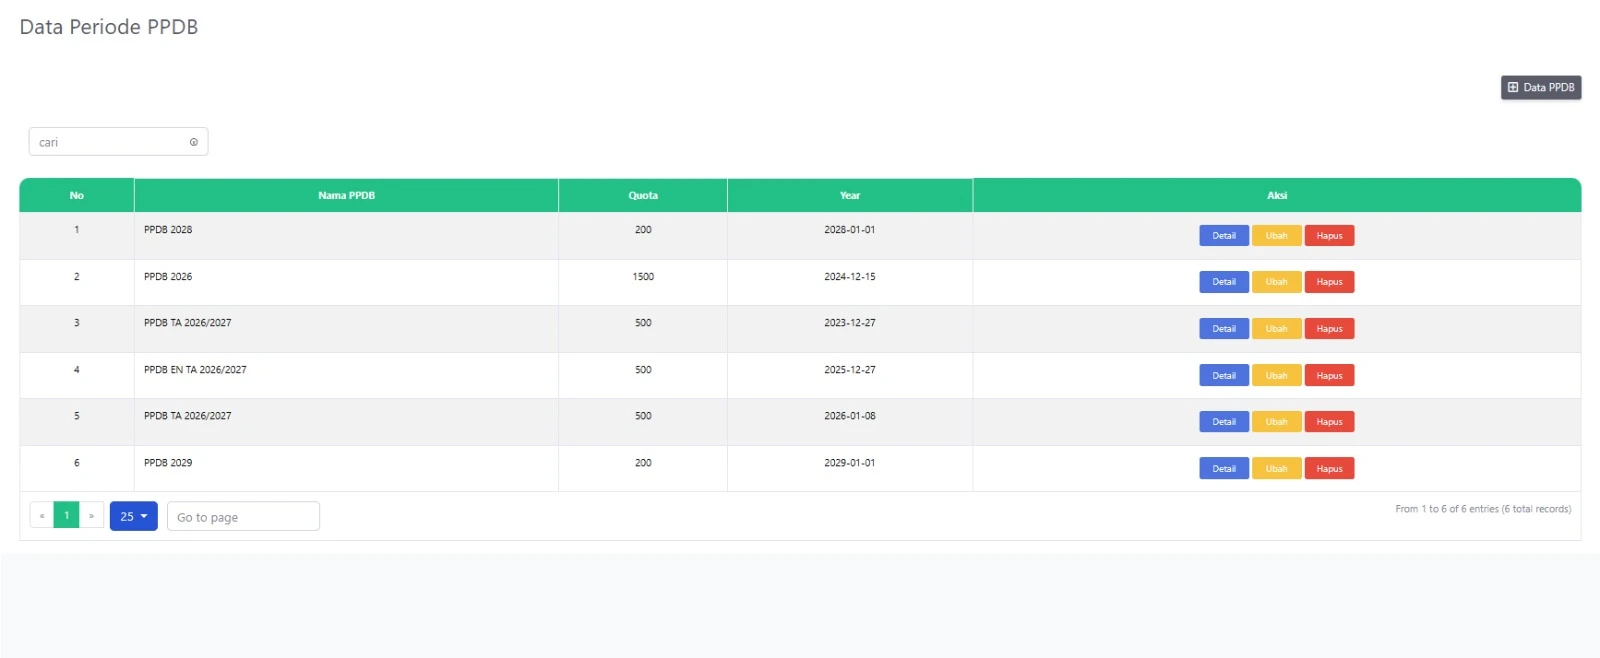
Task: Click the Go to page field
Action: [243, 517]
